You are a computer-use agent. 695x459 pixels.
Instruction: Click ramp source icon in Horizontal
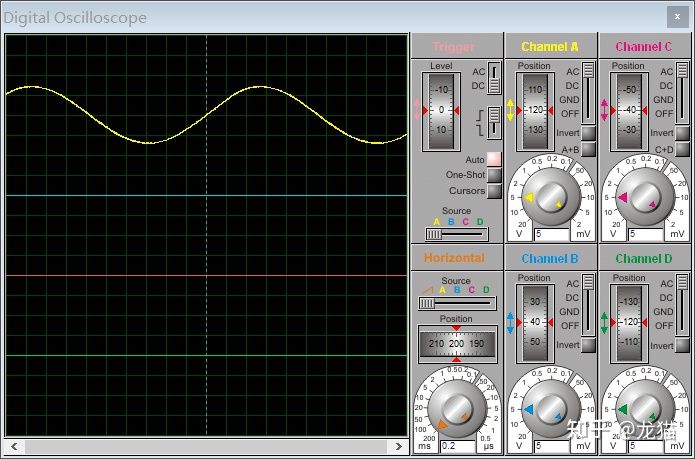pos(428,290)
